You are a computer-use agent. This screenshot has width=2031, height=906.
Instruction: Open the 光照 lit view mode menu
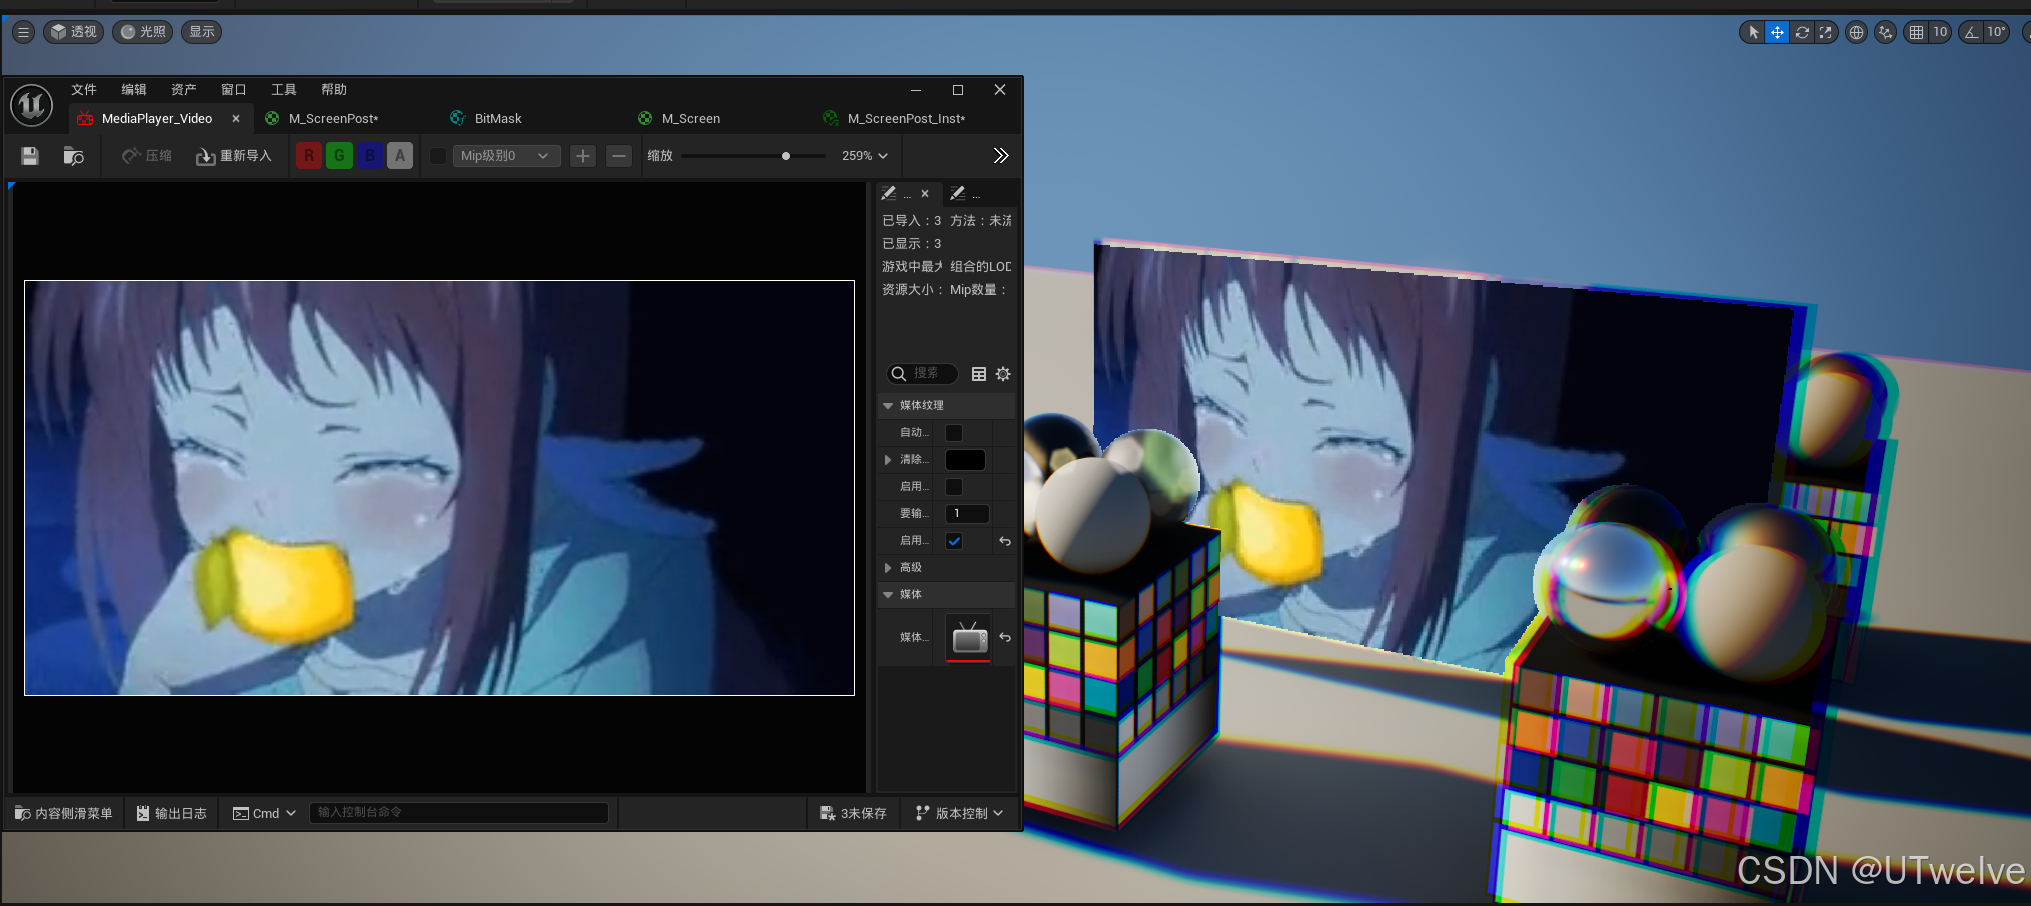coord(143,32)
